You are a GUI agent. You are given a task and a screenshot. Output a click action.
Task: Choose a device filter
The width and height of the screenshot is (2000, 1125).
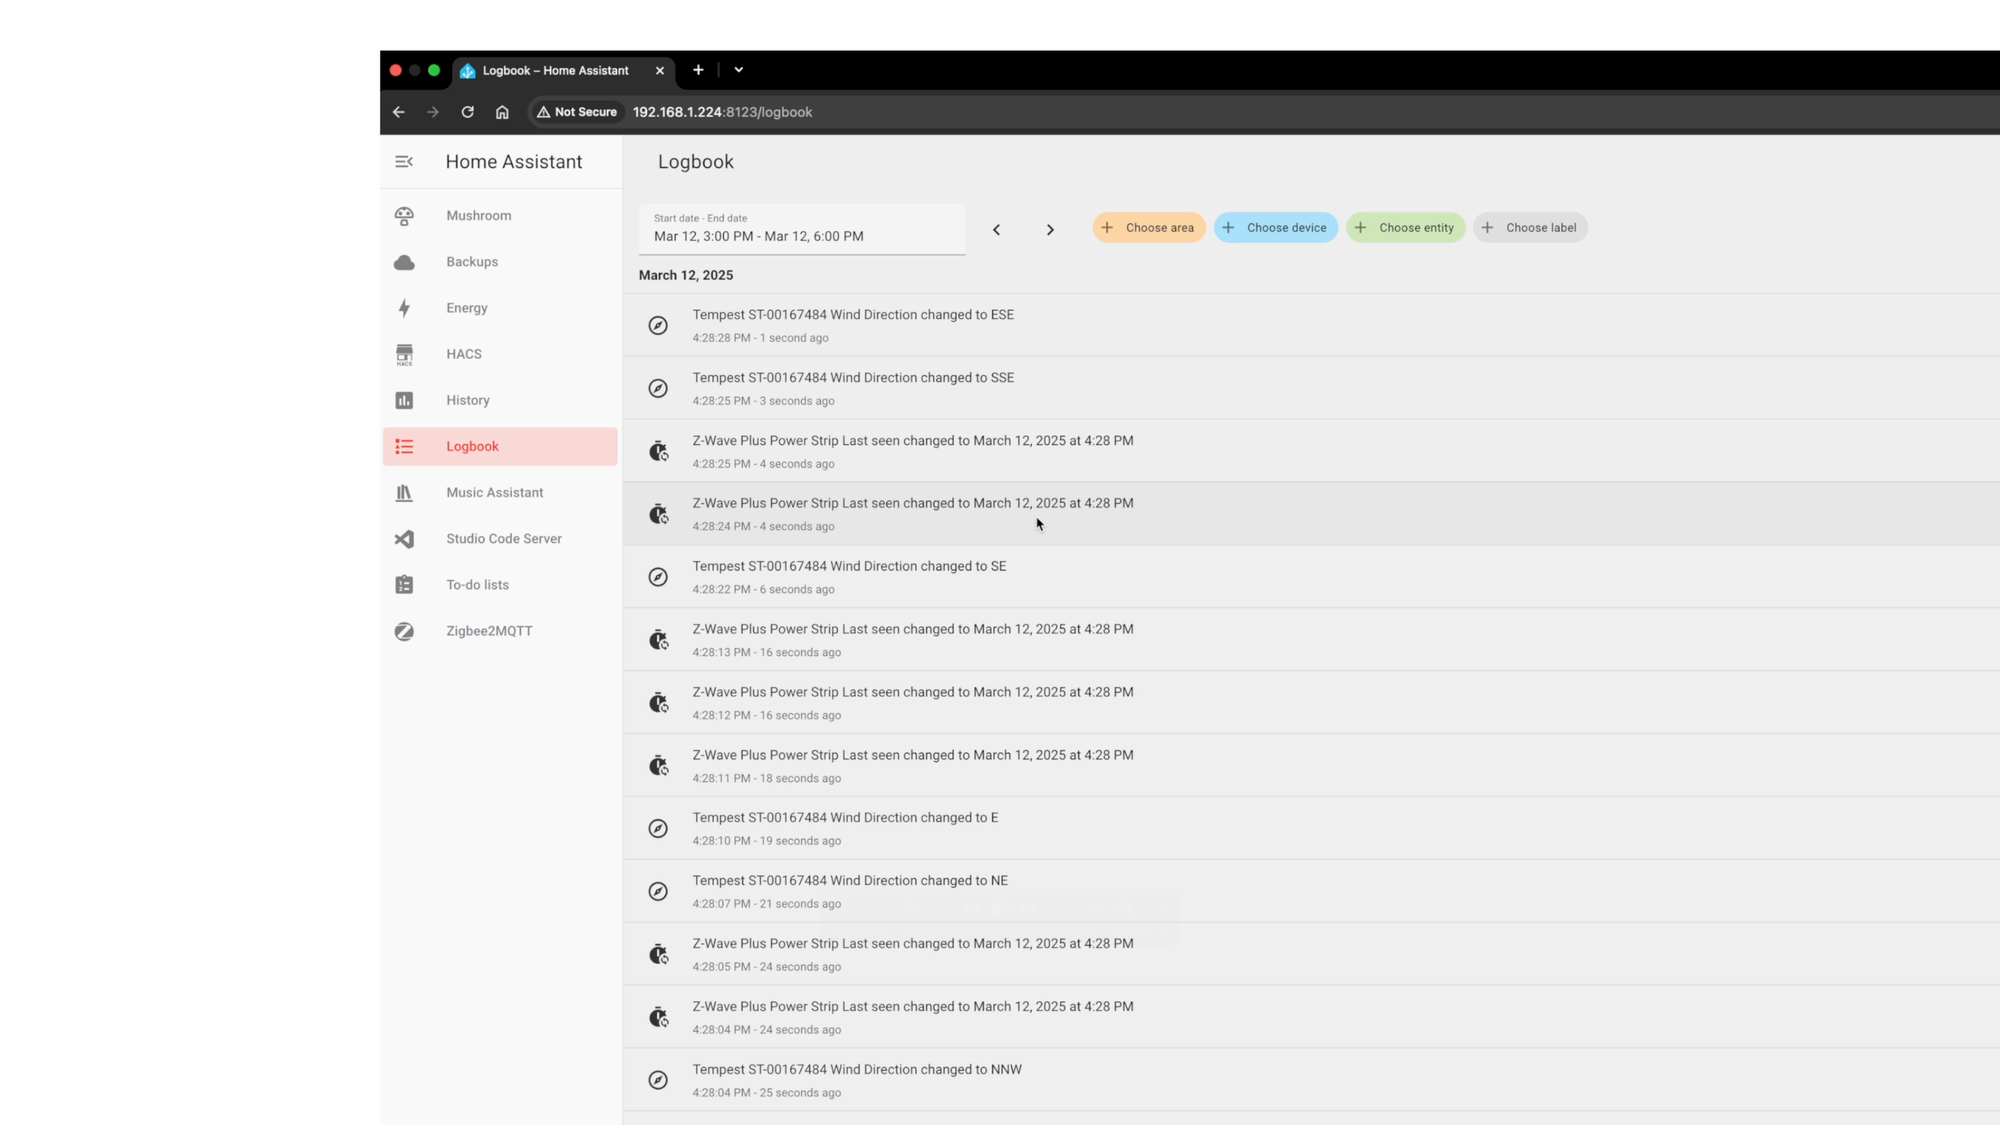(1276, 228)
